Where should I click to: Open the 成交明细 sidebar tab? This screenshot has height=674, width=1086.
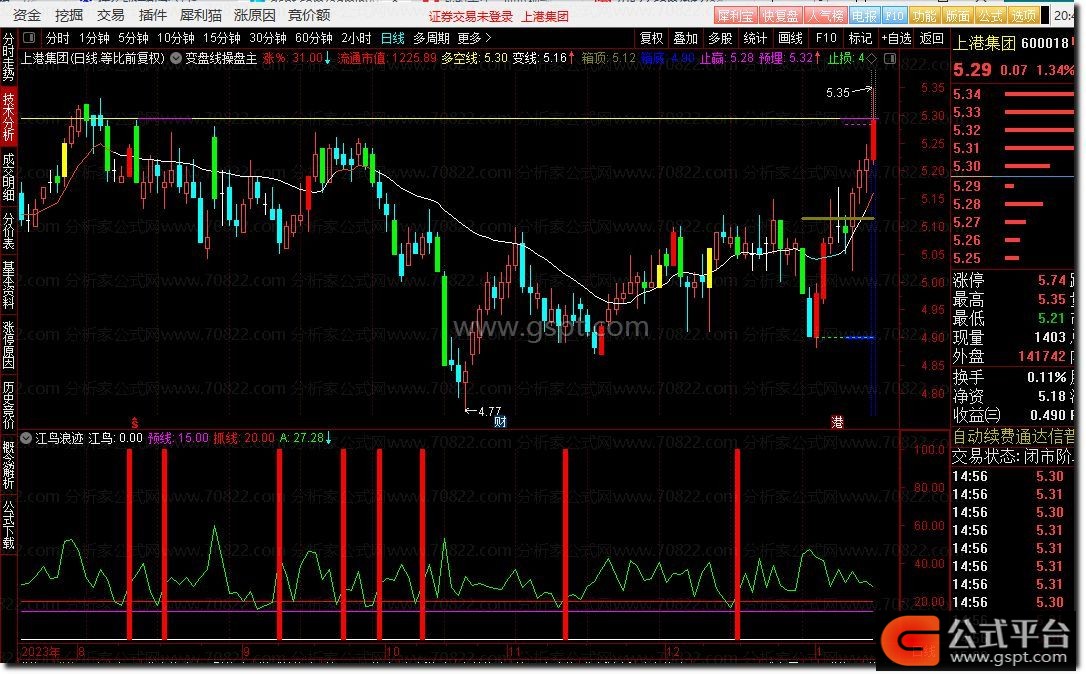[x=8, y=176]
